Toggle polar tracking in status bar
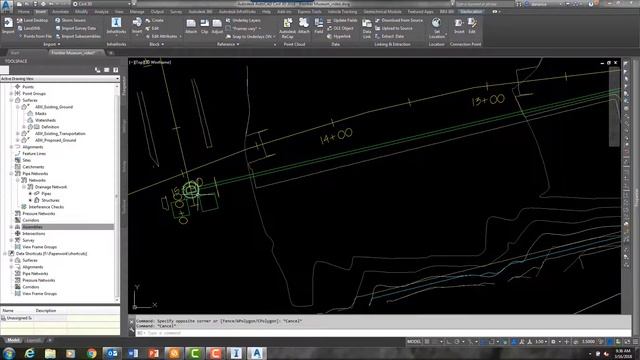 (458, 342)
